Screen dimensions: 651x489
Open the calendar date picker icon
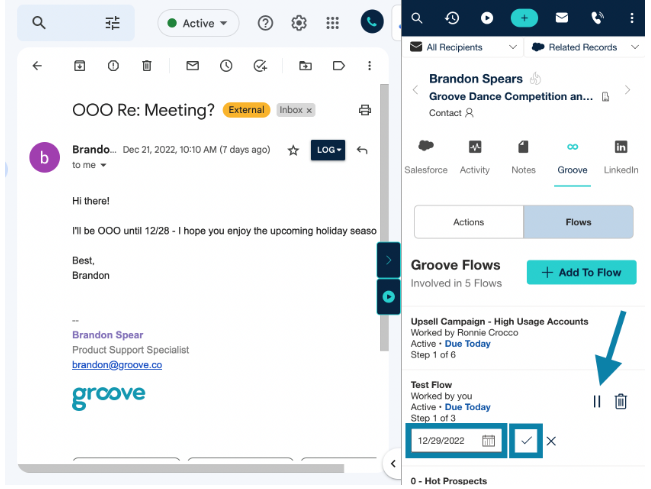point(488,440)
